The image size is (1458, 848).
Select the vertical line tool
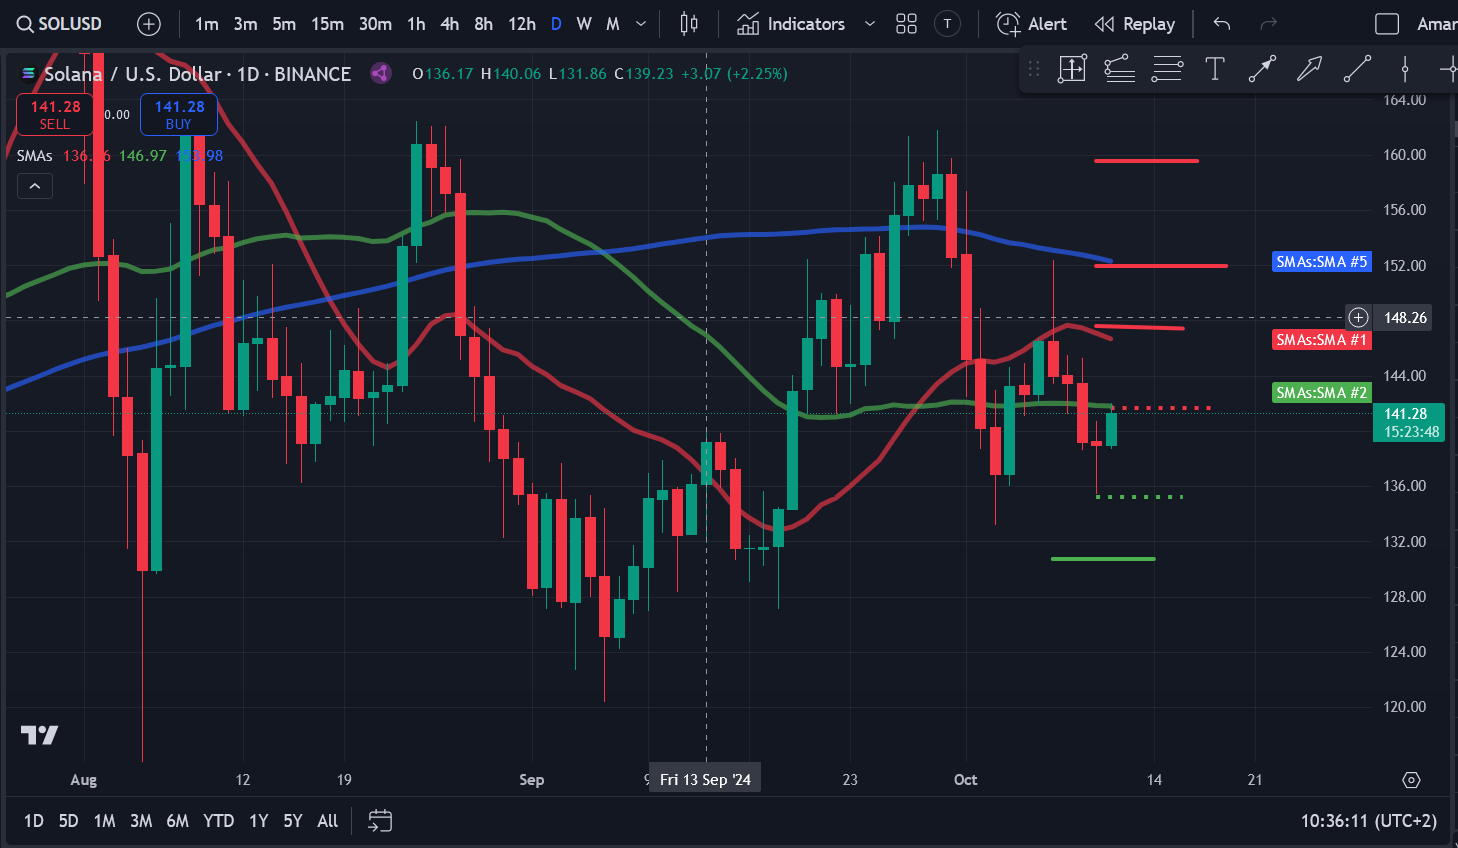[1405, 69]
